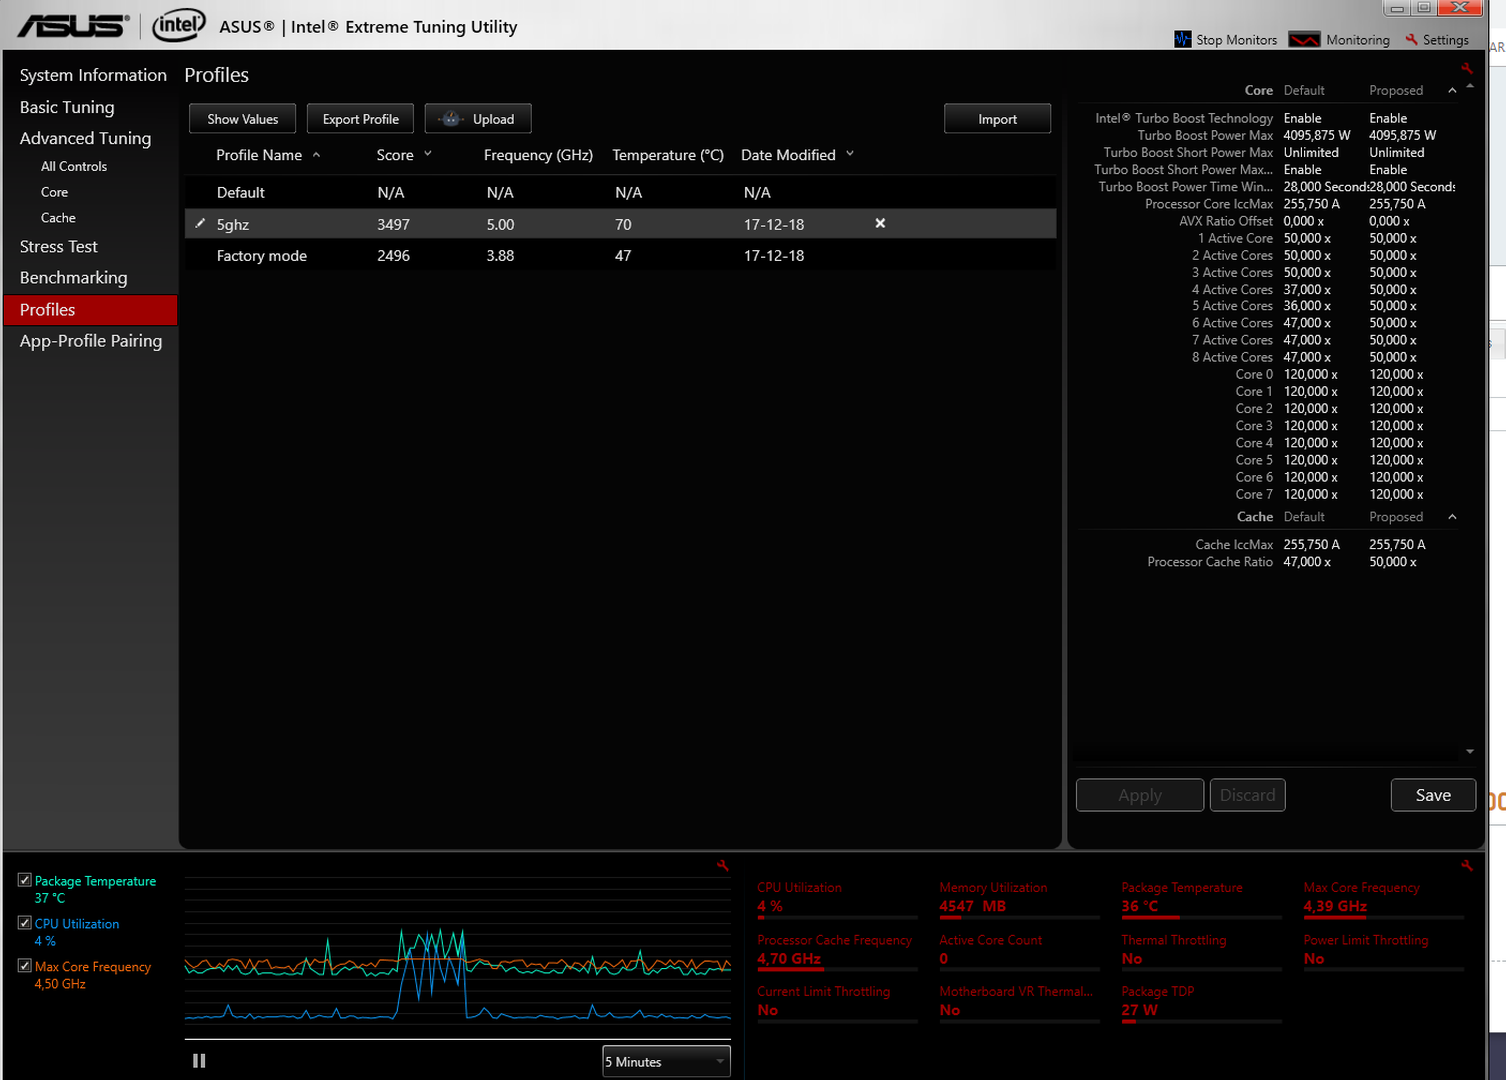This screenshot has height=1080, width=1506.
Task: Click the Processor Core IccMax row
Action: click(1267, 204)
